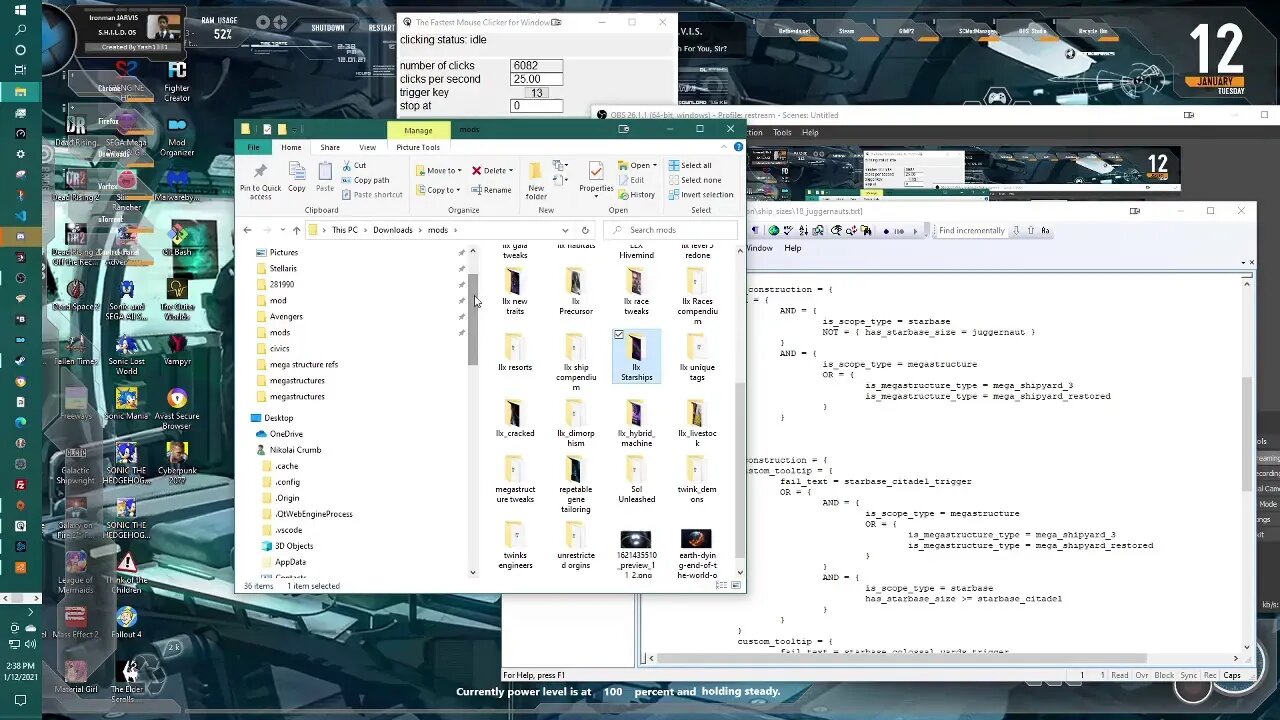Image resolution: width=1280 pixels, height=720 pixels.
Task: Switch to the View ribbon tab
Action: [x=367, y=147]
